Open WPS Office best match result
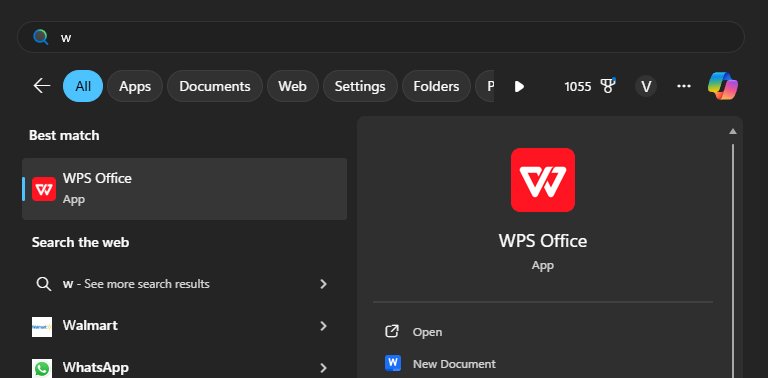Screen dimensions: 768x378 (x=185, y=189)
